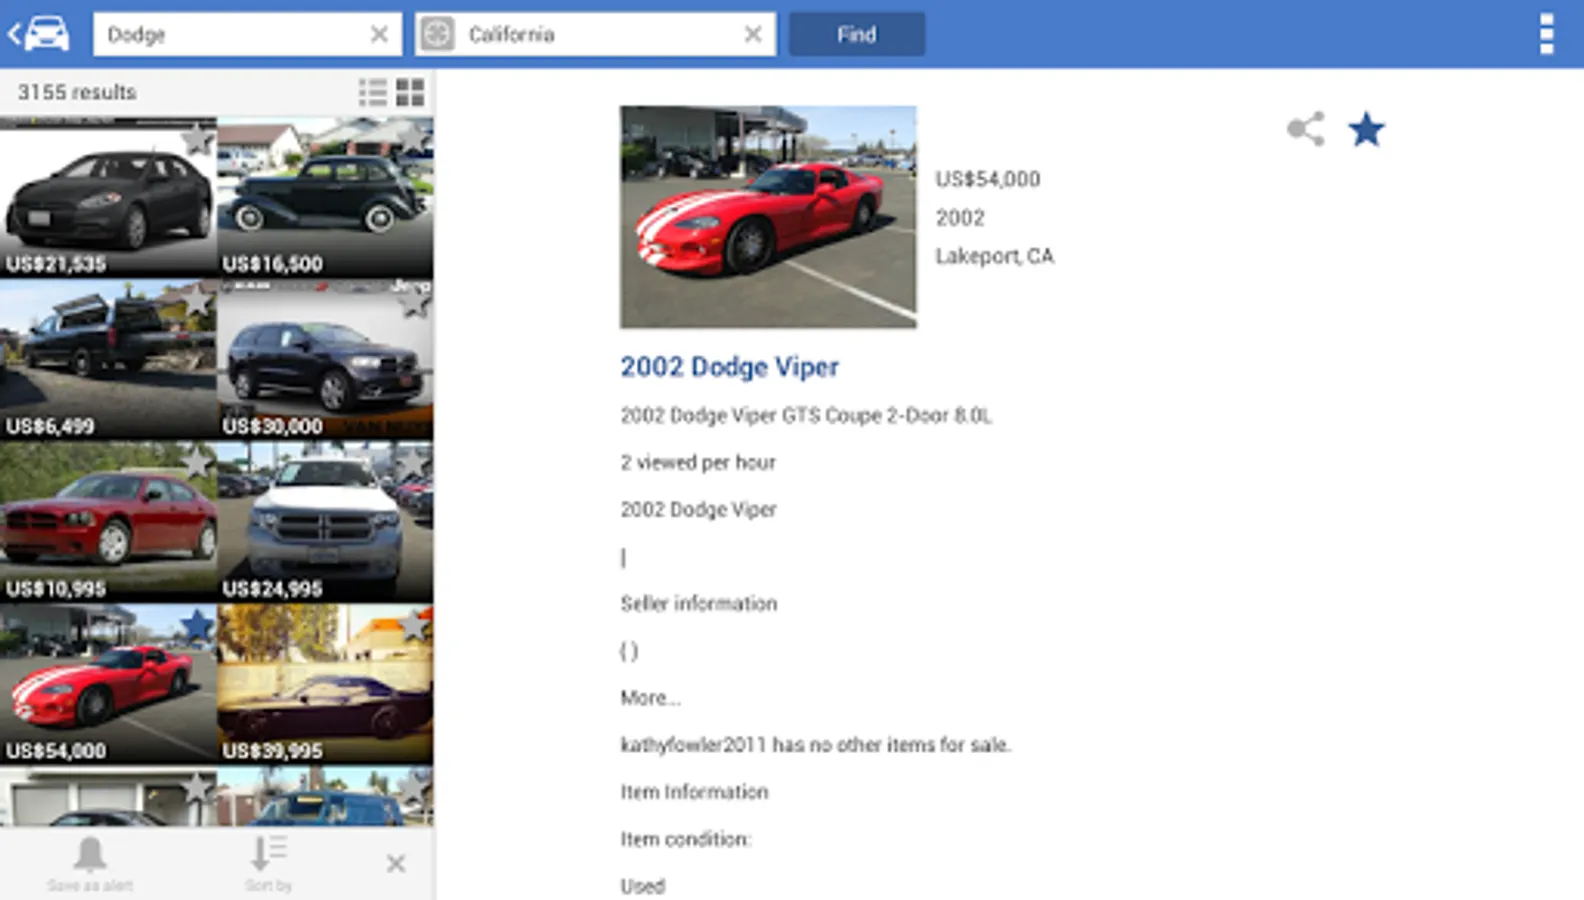Screen dimensions: 1584x900
Task: Click the More... link
Action: tap(650, 698)
